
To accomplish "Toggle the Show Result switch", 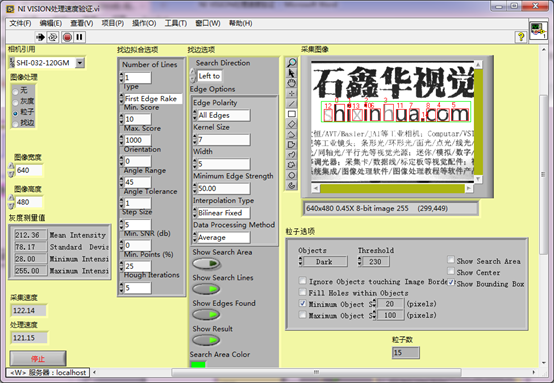I will pyautogui.click(x=206, y=340).
